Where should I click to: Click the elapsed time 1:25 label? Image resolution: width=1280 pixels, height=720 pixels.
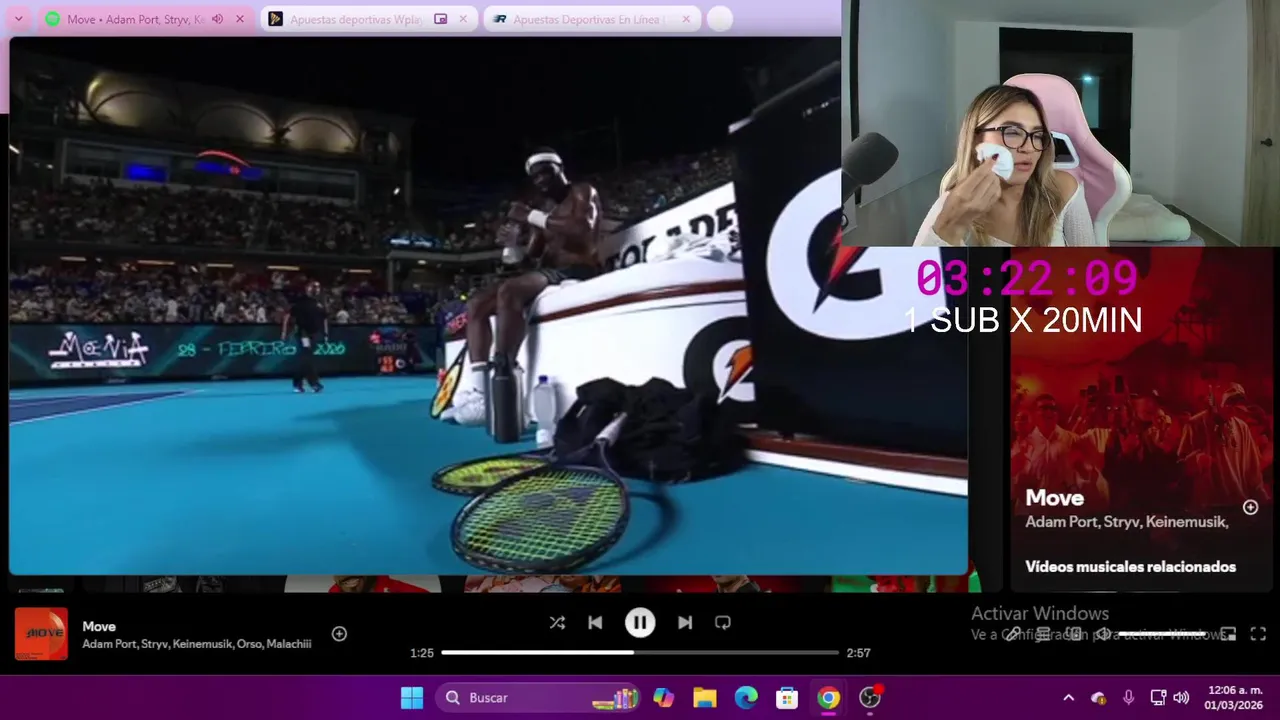(x=422, y=653)
